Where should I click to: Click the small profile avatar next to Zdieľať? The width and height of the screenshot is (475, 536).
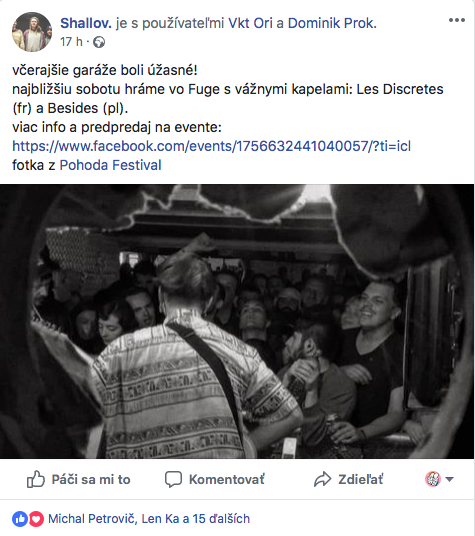coord(433,479)
